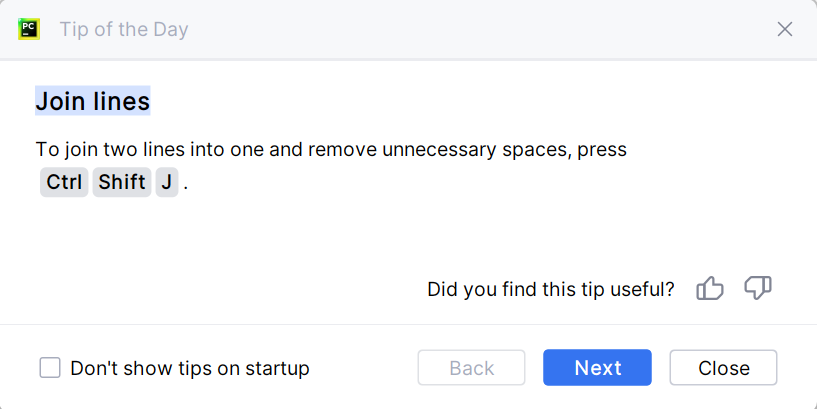This screenshot has width=817, height=409.
Task: Click the Shift key badge in the tip
Action: (122, 184)
